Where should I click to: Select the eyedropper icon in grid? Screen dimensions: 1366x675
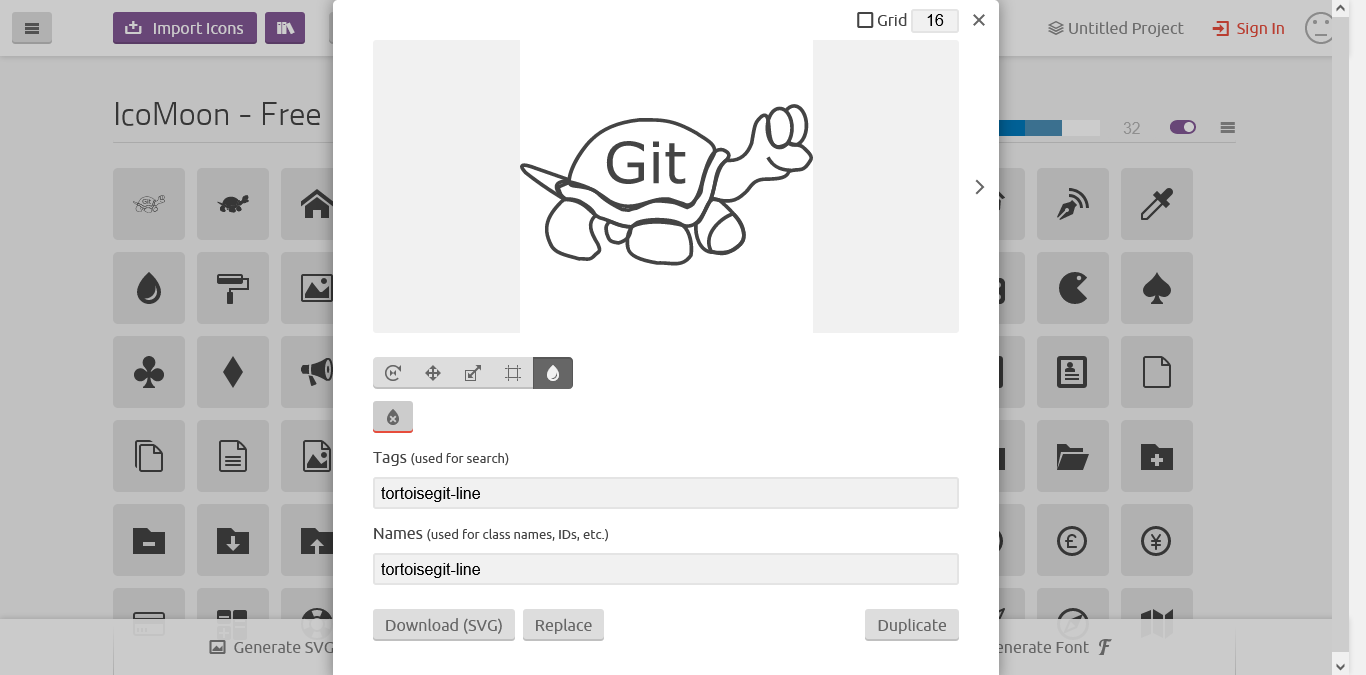coord(1157,204)
